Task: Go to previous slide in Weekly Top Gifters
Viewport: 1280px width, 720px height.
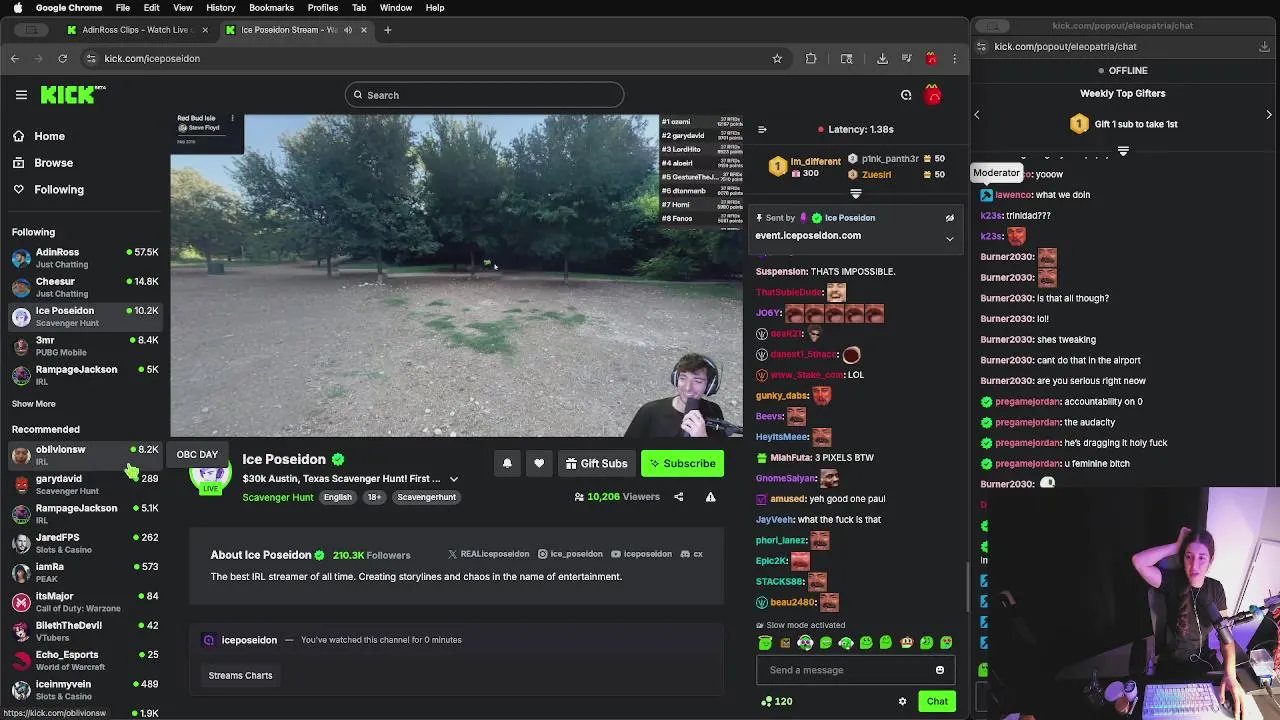Action: (x=977, y=115)
